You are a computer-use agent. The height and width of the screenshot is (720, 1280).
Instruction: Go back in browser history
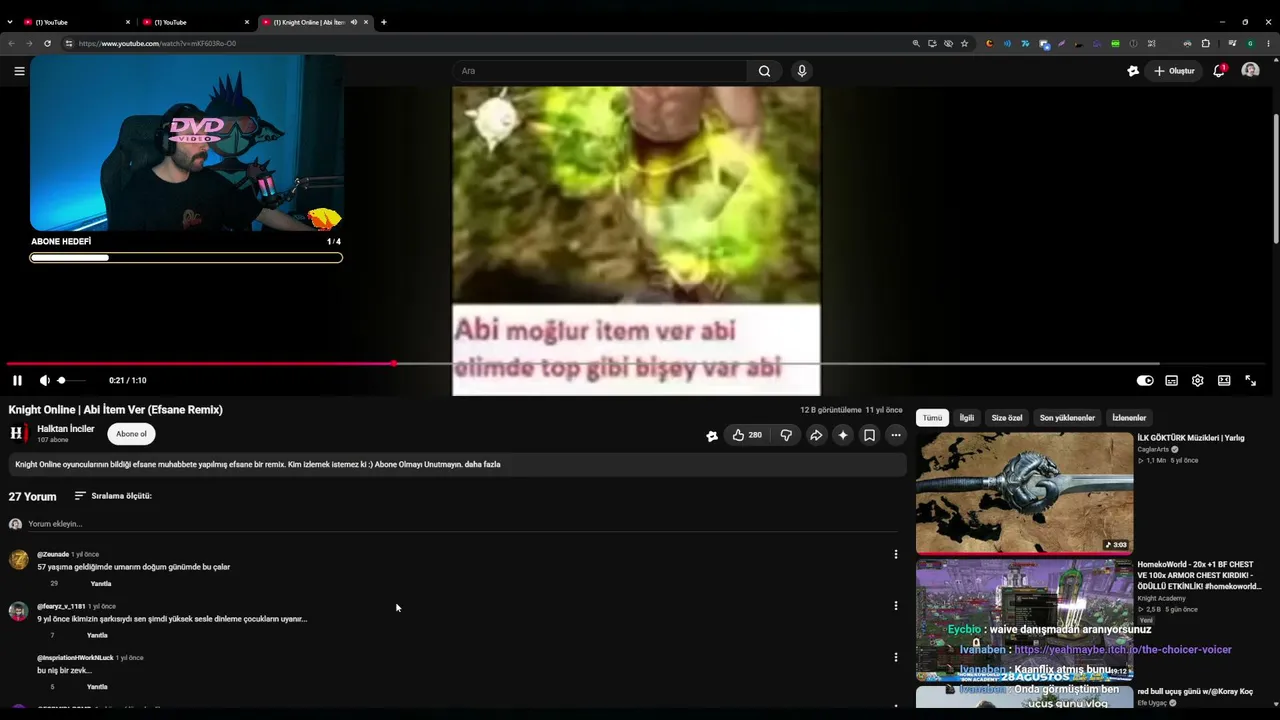point(11,43)
